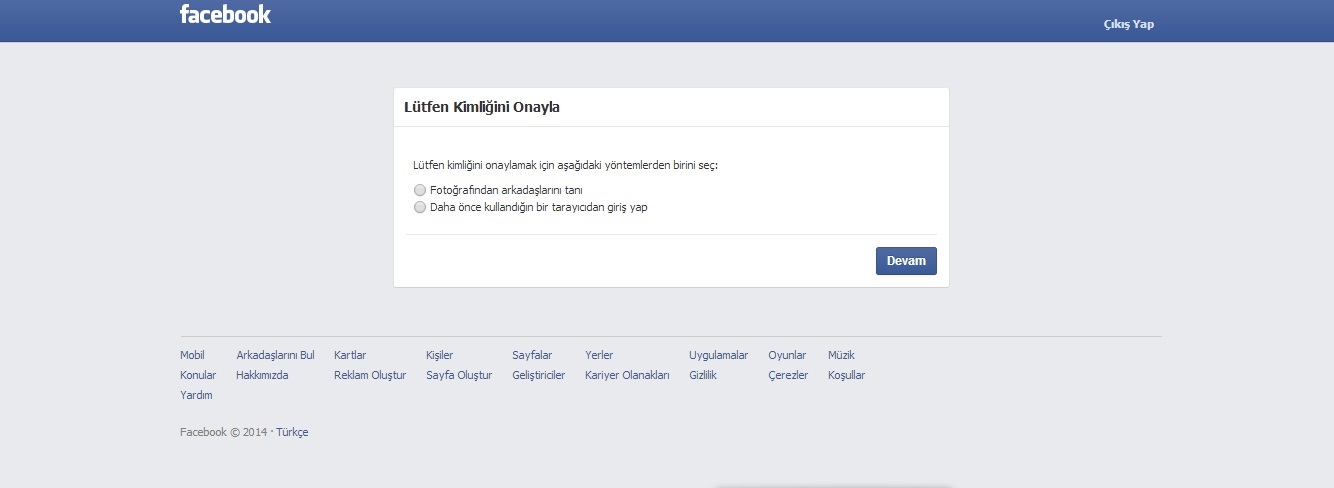Open the Kartlar footer link
The height and width of the screenshot is (488, 1334).
coord(350,355)
